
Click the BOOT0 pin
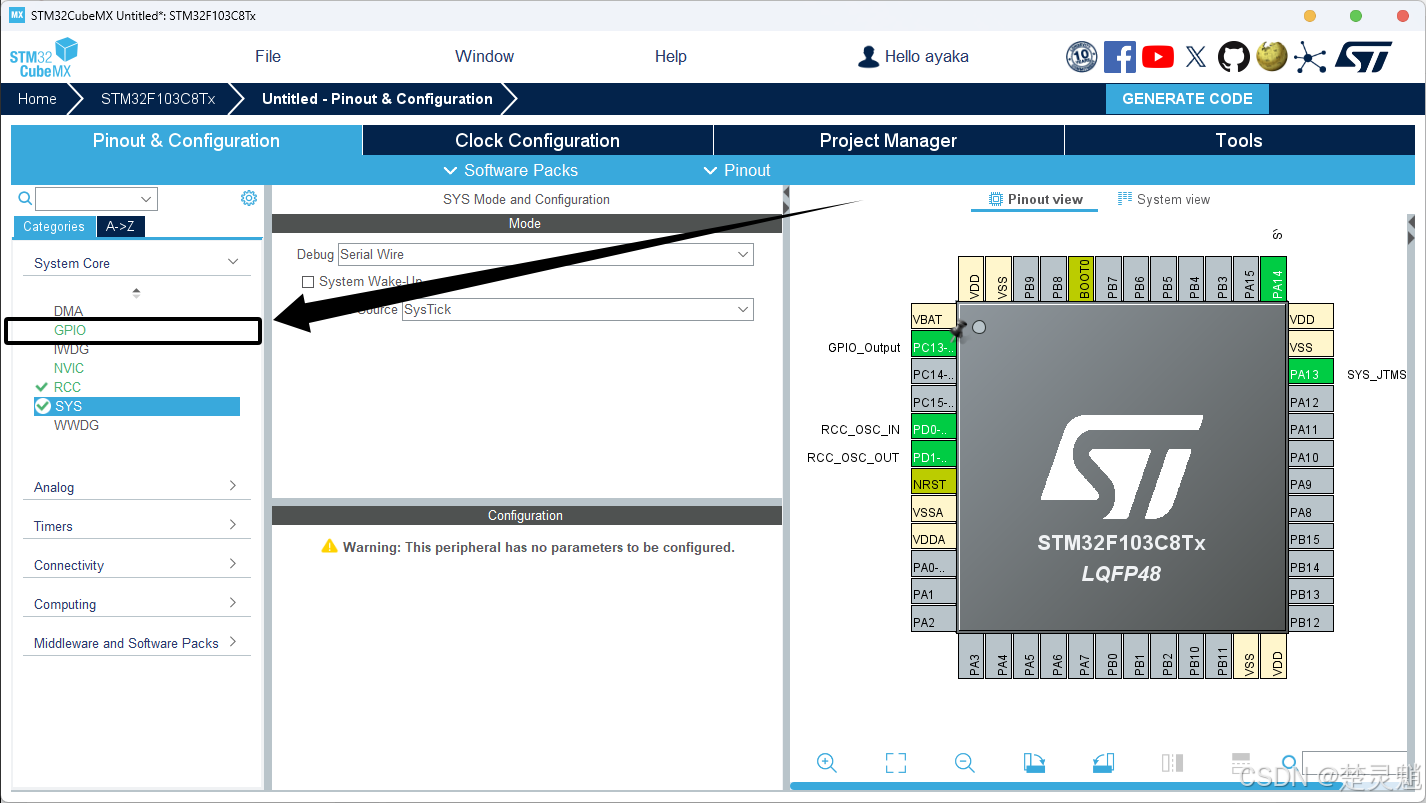tap(1082, 280)
